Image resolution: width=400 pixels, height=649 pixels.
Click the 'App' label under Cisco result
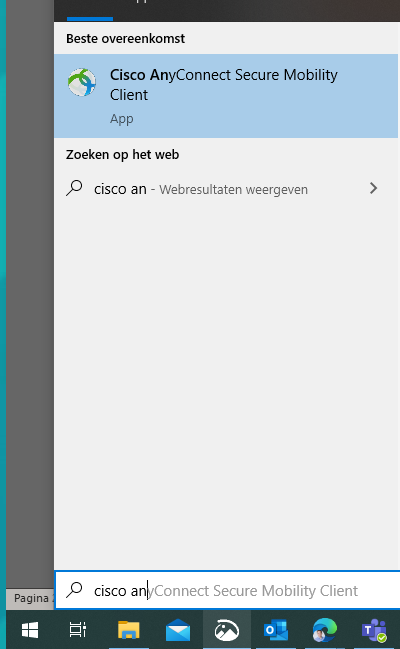pos(122,119)
